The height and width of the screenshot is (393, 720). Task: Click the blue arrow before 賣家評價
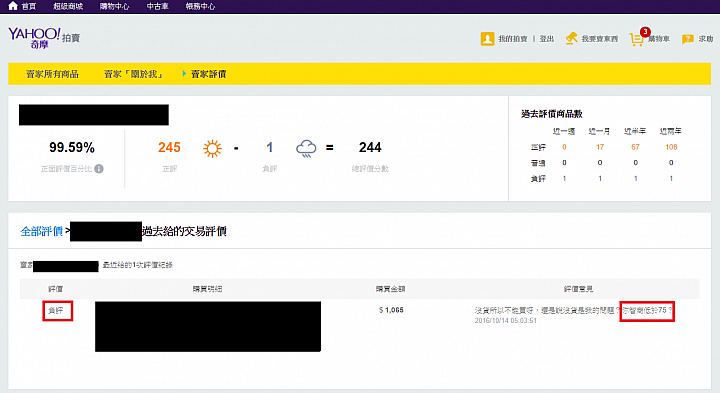(x=184, y=73)
